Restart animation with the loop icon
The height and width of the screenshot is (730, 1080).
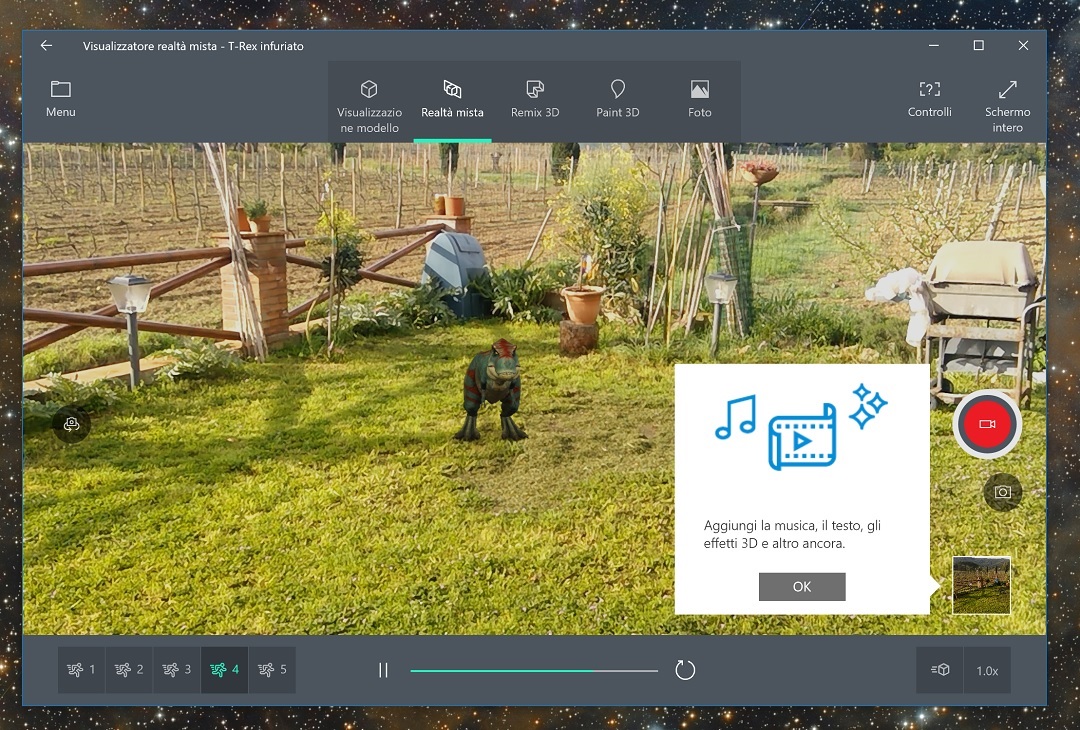(685, 670)
